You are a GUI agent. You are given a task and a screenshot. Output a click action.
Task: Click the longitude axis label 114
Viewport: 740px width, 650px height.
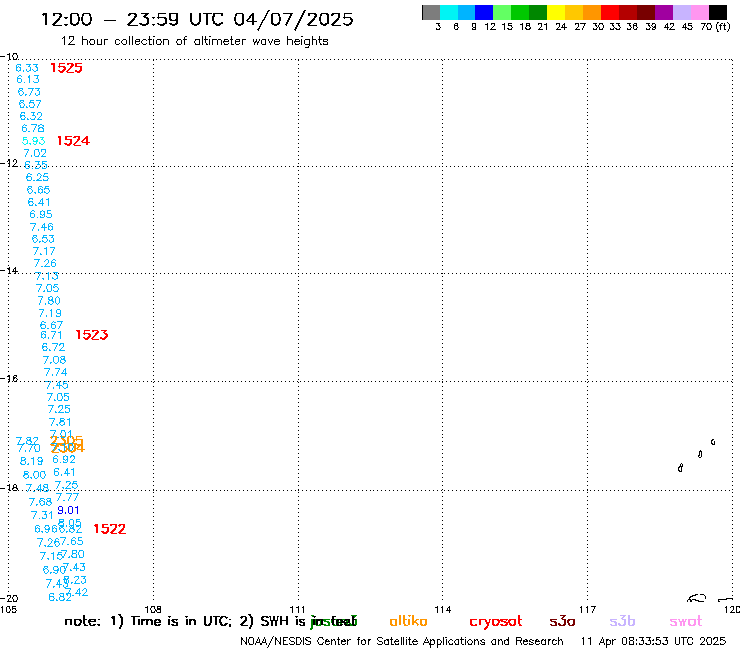[x=442, y=609]
